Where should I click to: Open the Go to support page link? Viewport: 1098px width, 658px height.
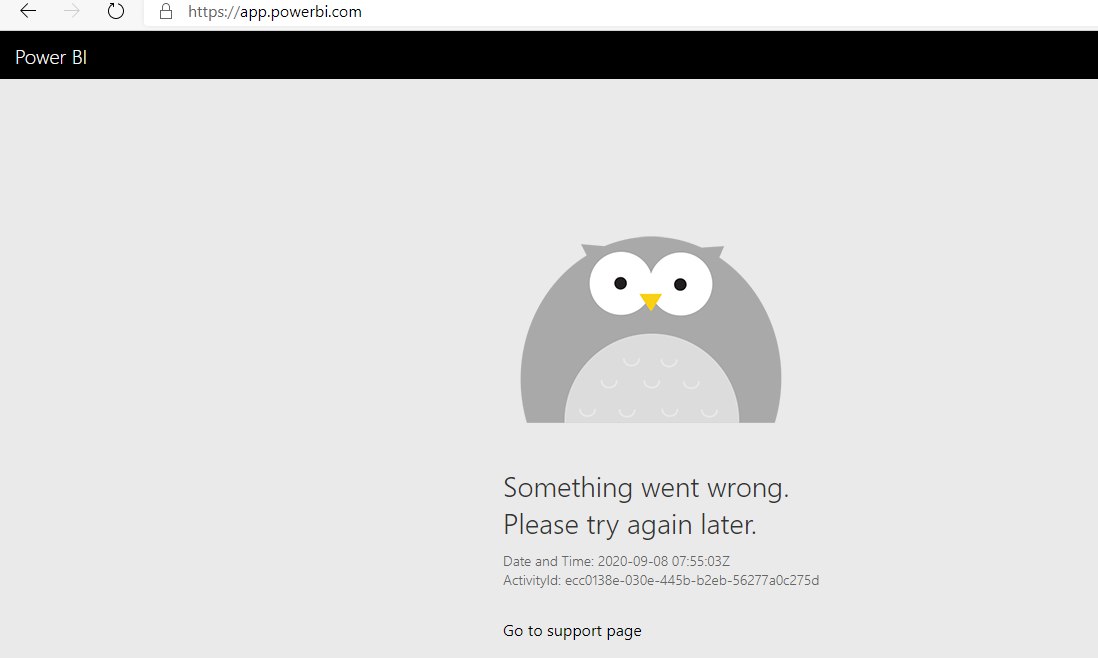tap(572, 631)
